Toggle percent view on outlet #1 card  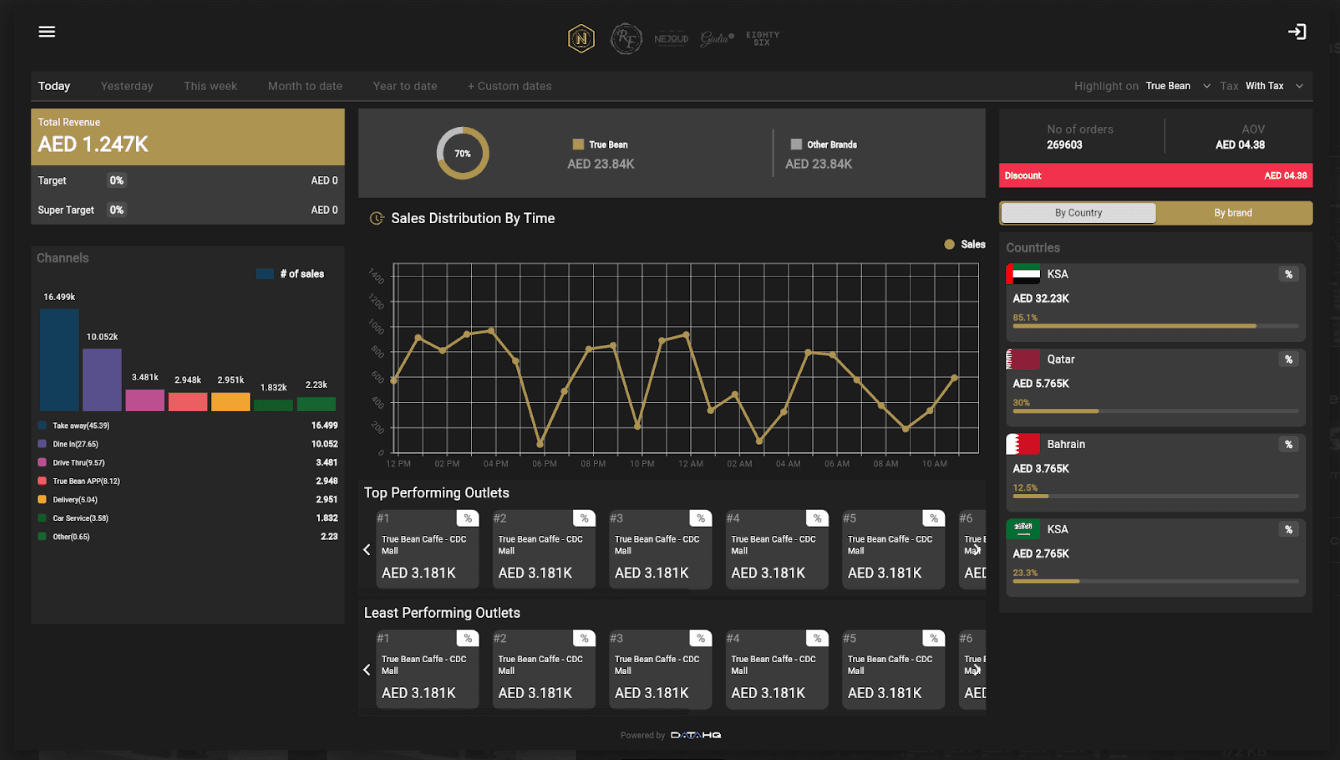(468, 518)
